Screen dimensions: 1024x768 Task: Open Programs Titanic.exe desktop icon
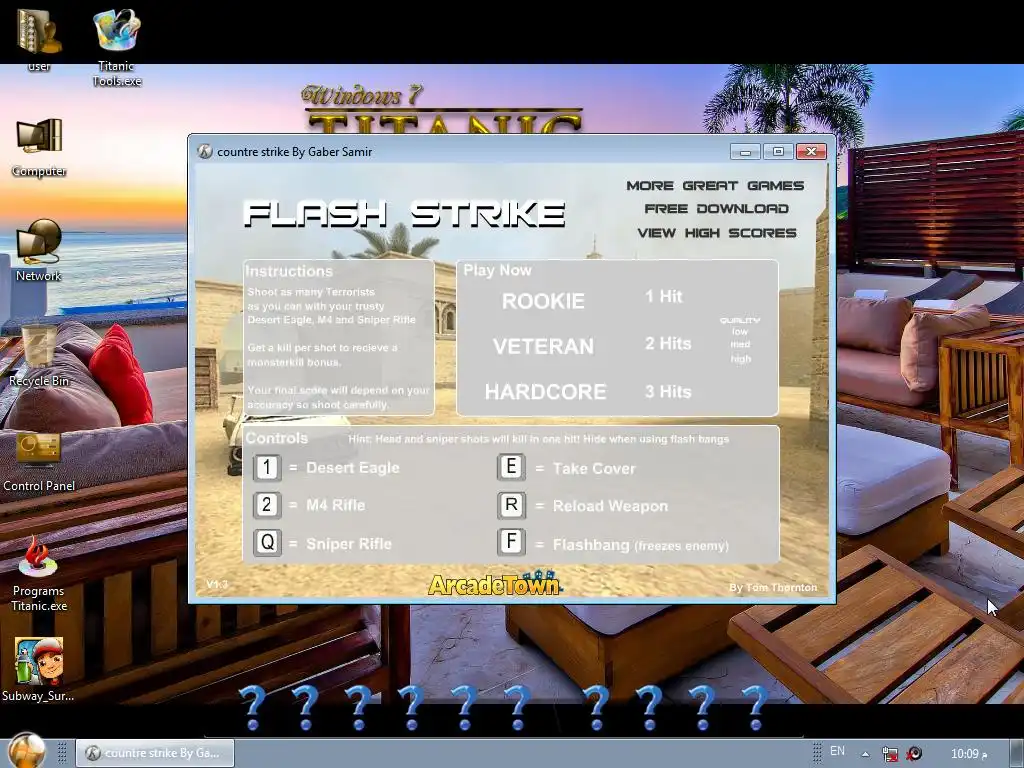coord(39,575)
